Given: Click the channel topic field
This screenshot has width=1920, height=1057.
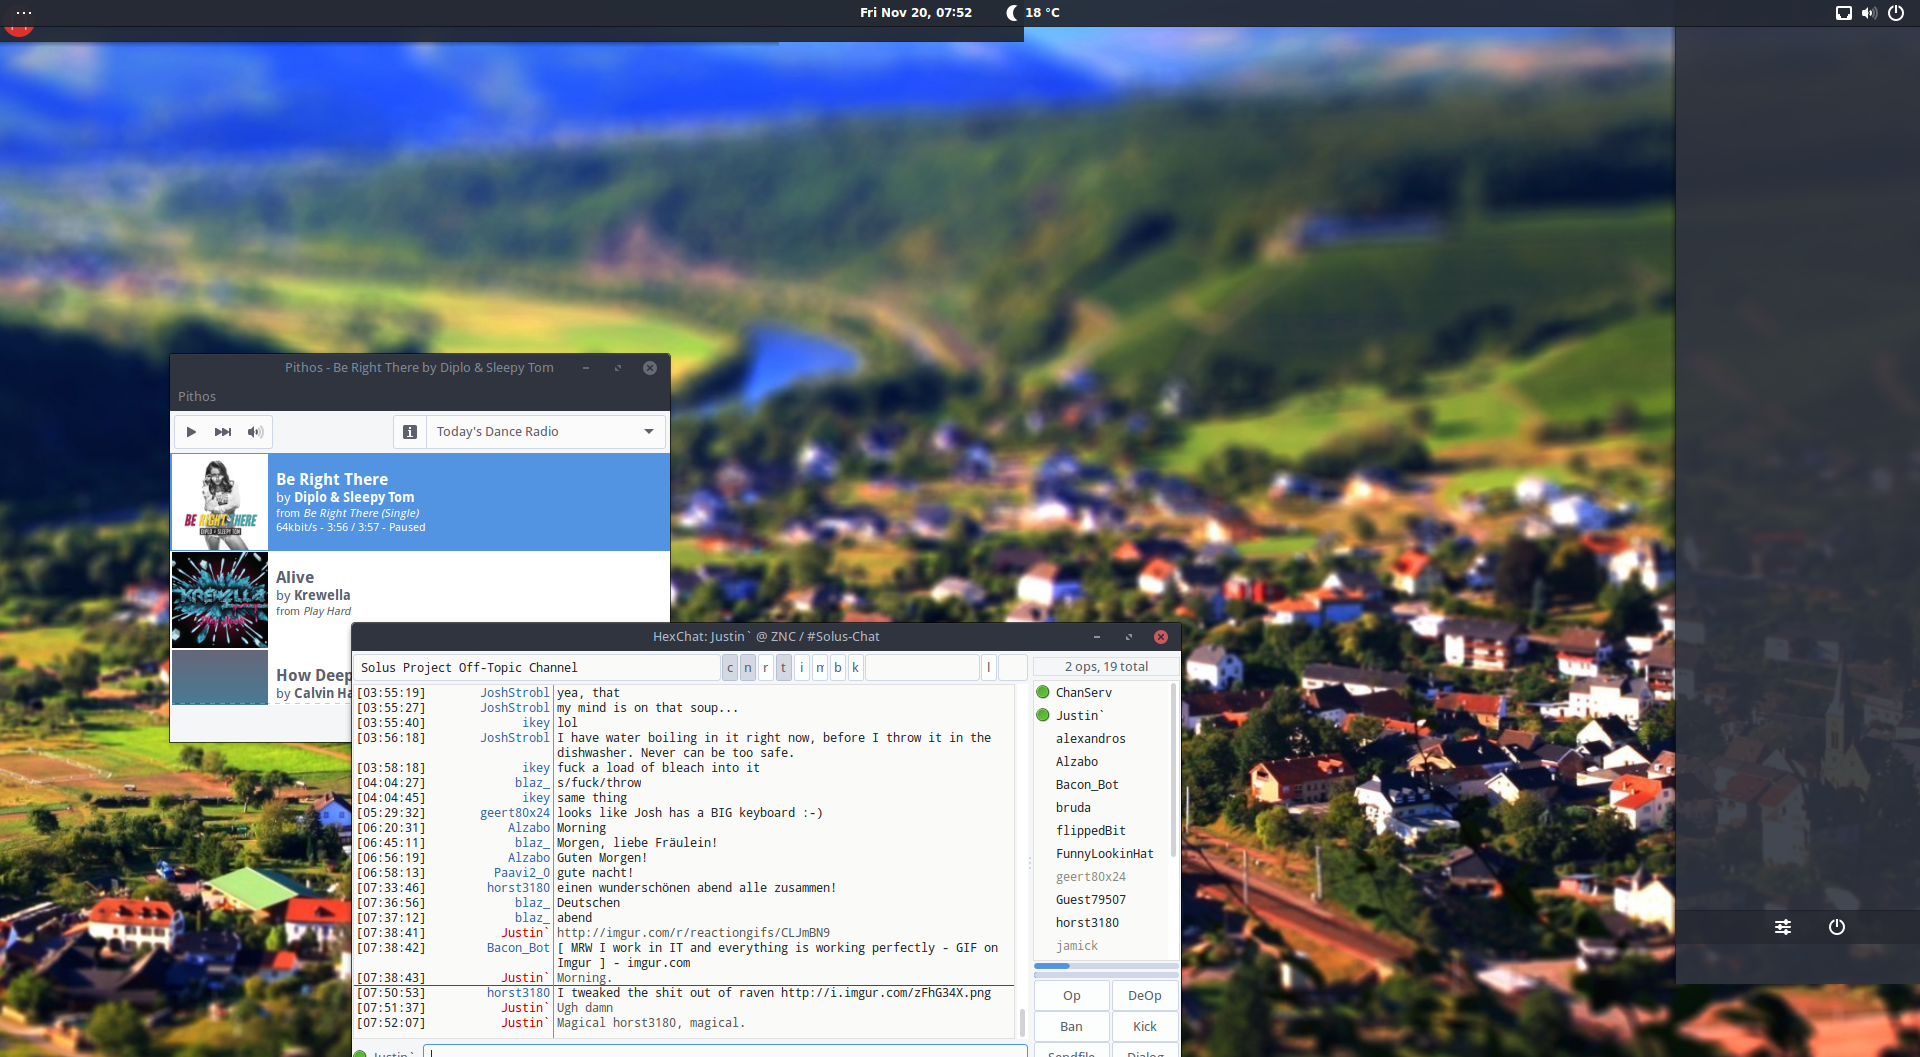Looking at the screenshot, I should tap(538, 668).
